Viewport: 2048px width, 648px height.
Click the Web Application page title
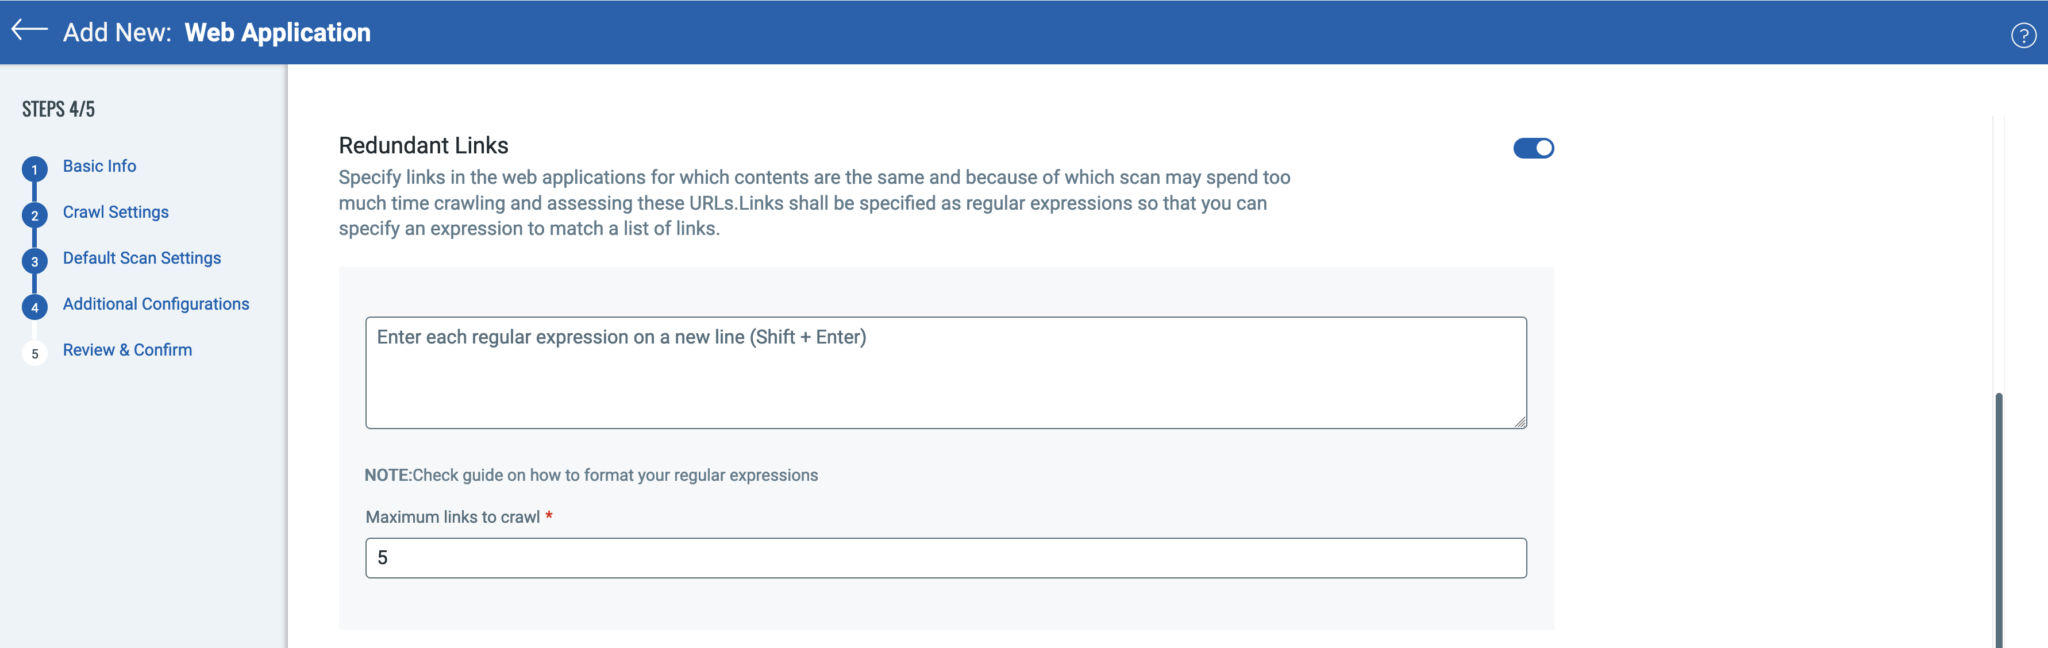click(x=277, y=33)
